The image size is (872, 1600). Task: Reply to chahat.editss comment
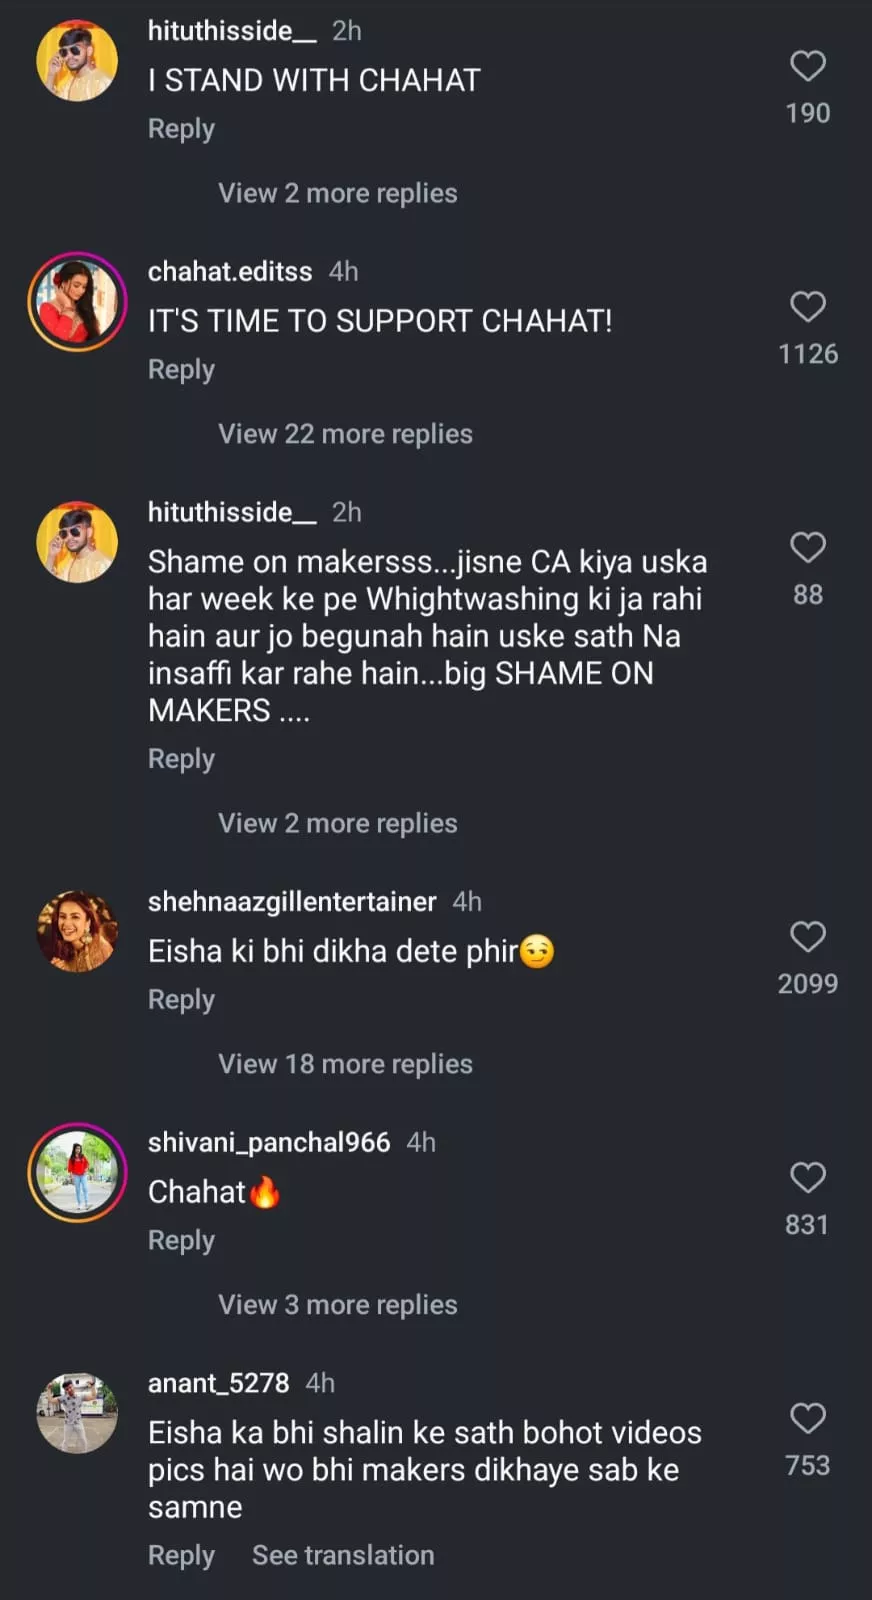coord(181,370)
